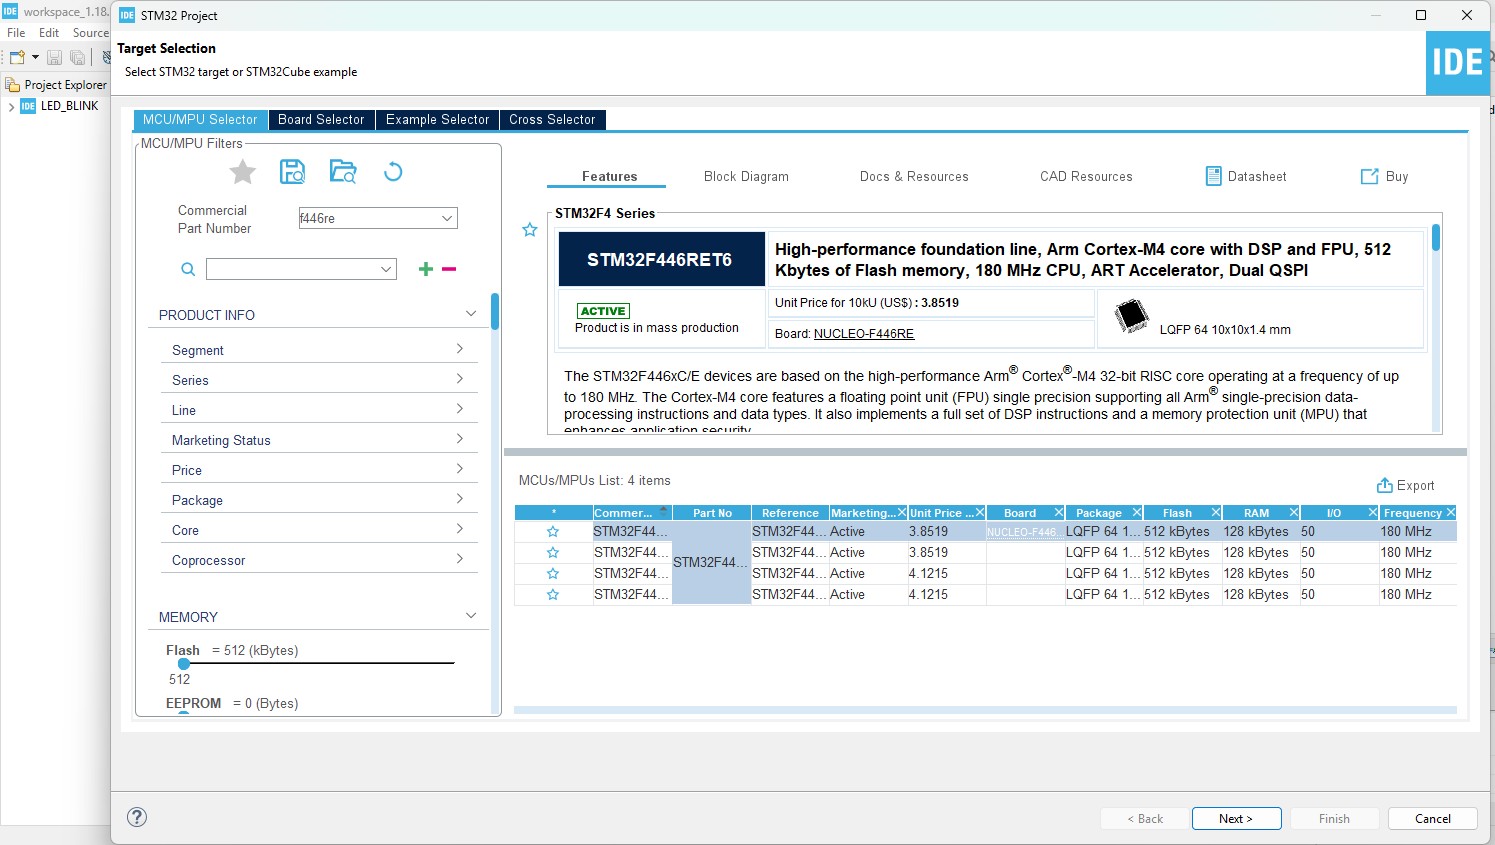Click the LQFP chip package image
The width and height of the screenshot is (1495, 845).
coord(1131,315)
